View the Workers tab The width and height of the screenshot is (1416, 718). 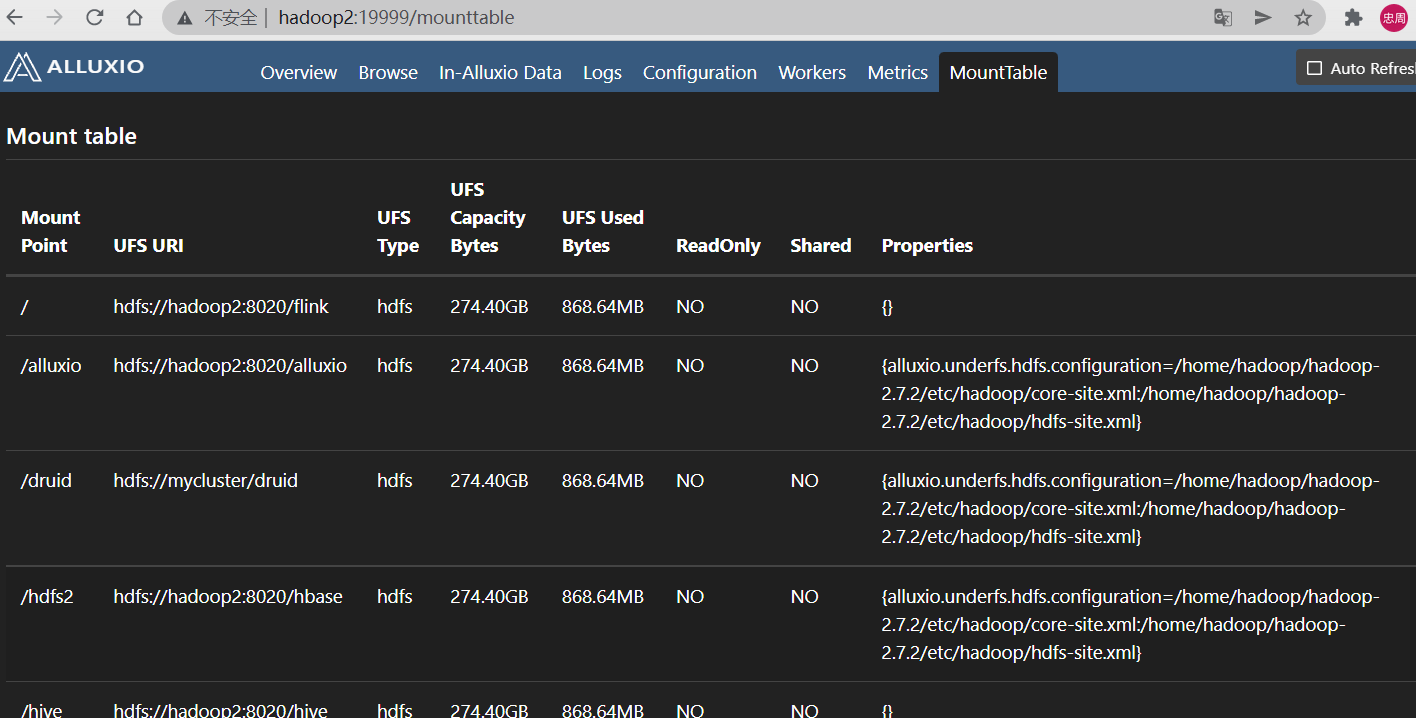(x=812, y=72)
